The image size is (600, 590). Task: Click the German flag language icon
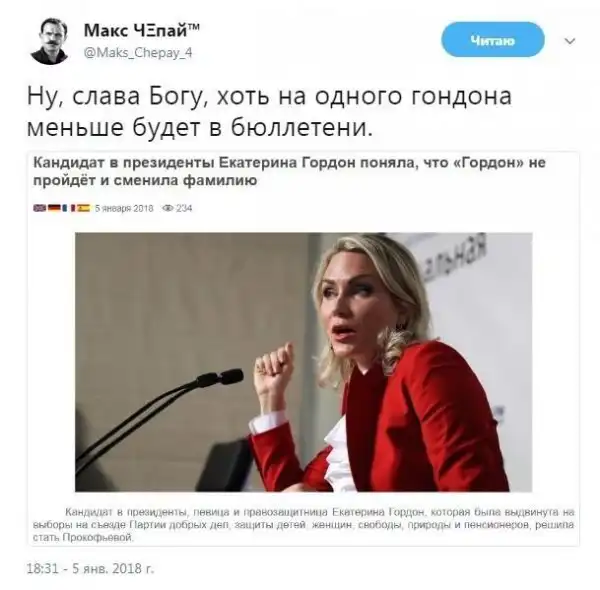[54, 208]
